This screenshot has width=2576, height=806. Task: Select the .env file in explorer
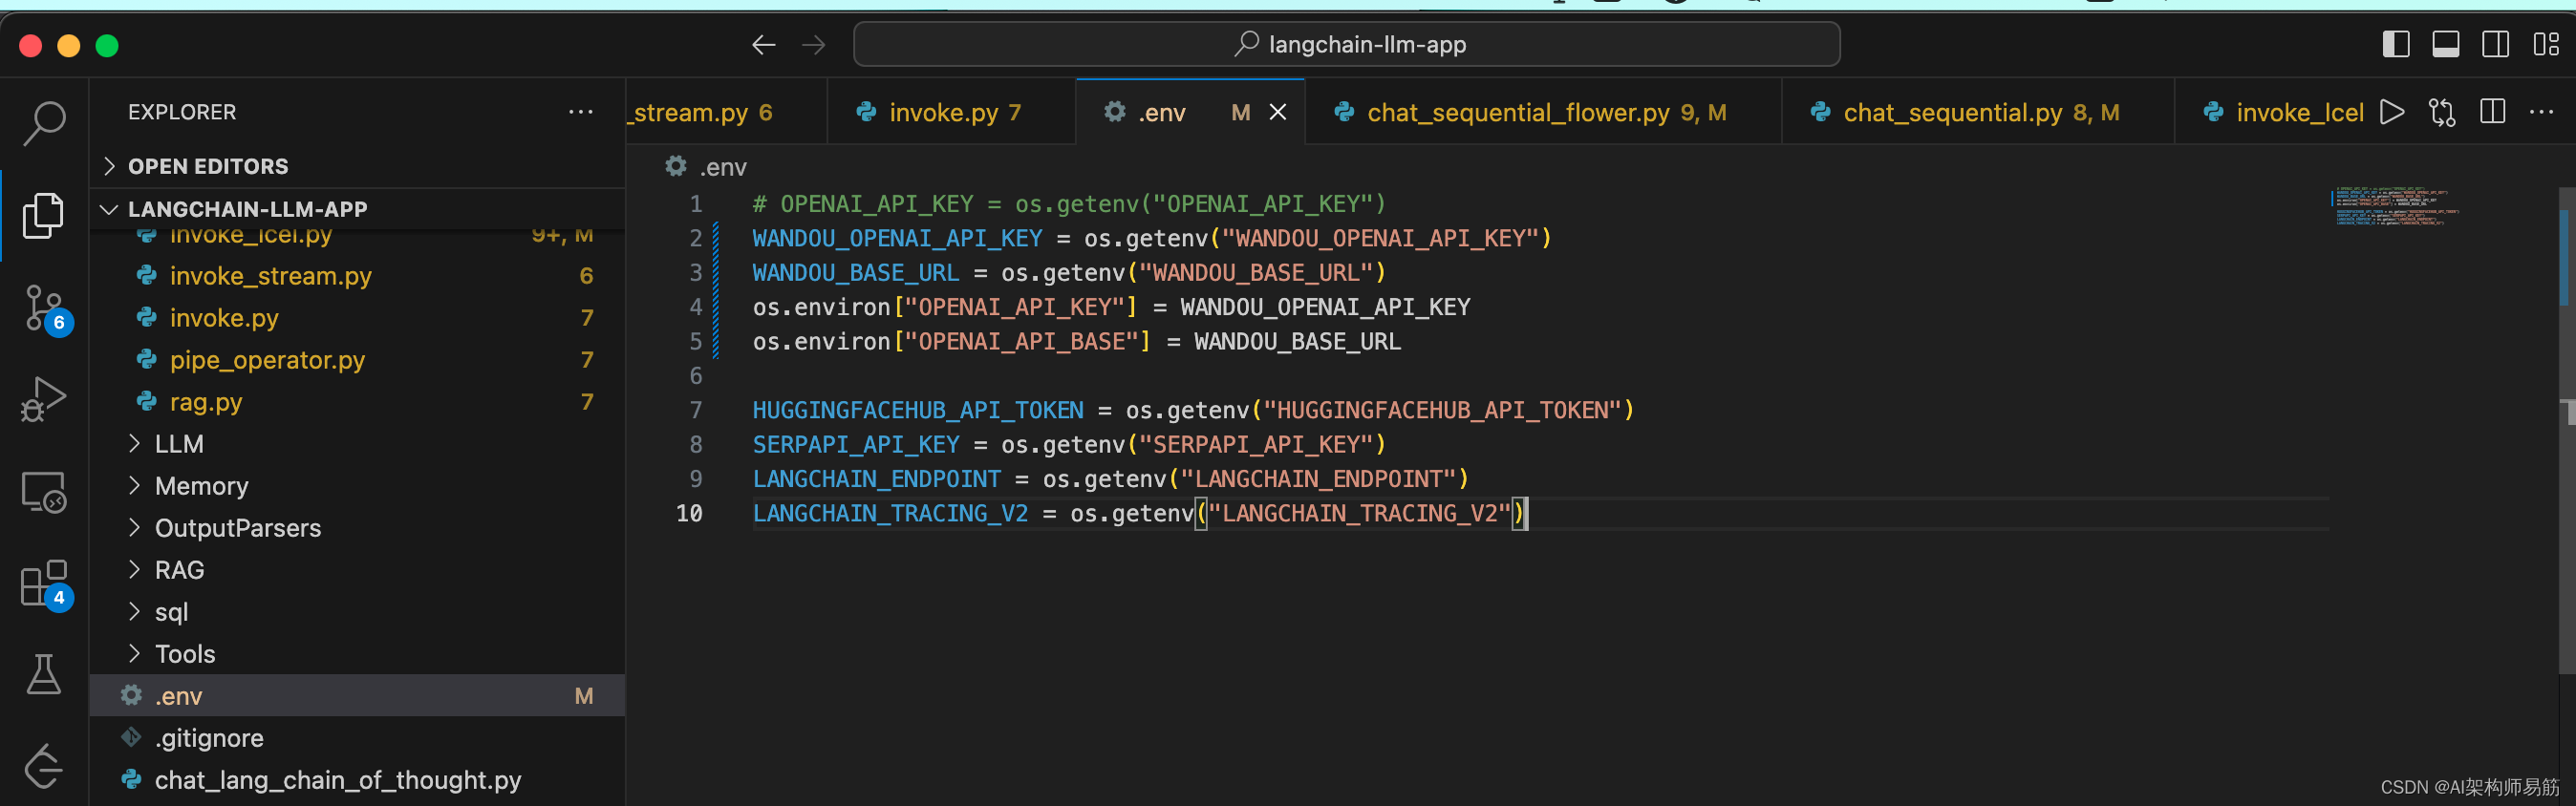click(x=358, y=695)
